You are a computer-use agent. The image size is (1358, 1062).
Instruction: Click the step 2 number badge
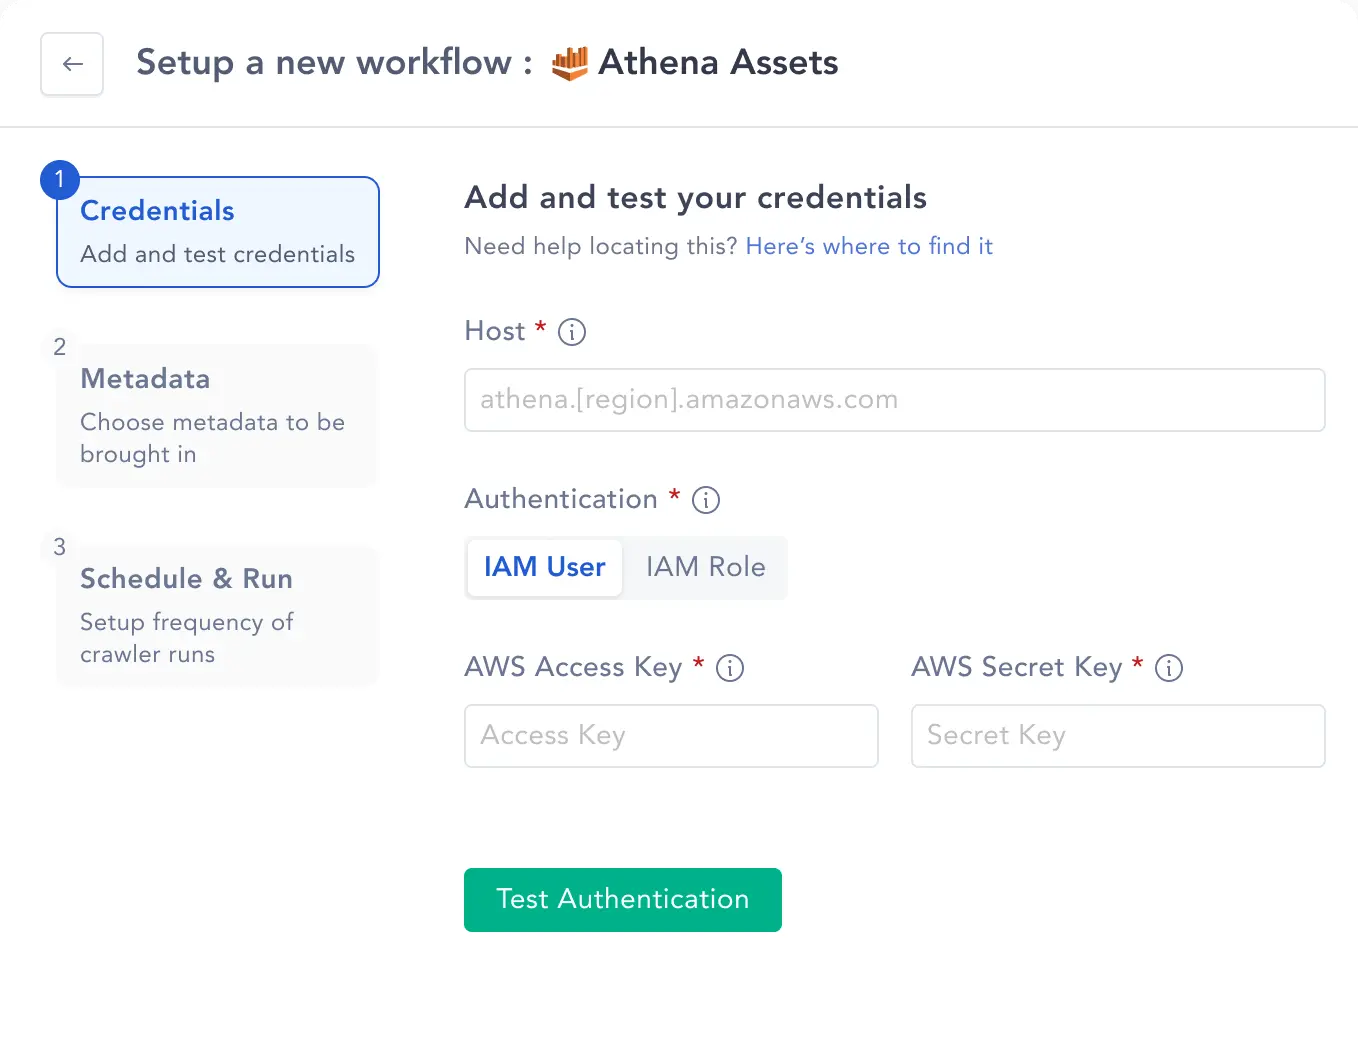60,347
